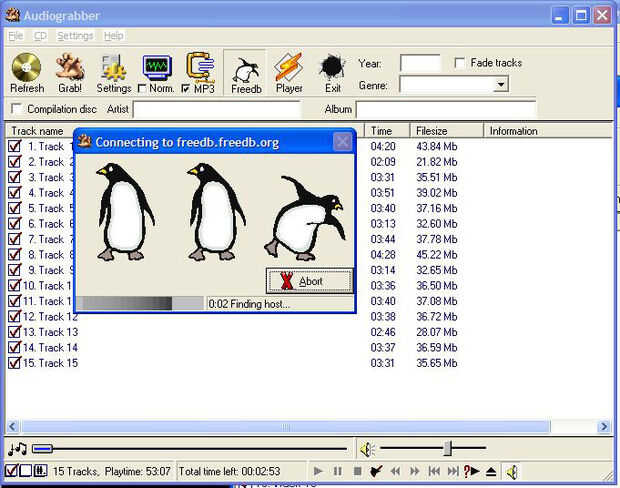The width and height of the screenshot is (620, 488).
Task: Sort by Filesize column header
Action: 446,131
